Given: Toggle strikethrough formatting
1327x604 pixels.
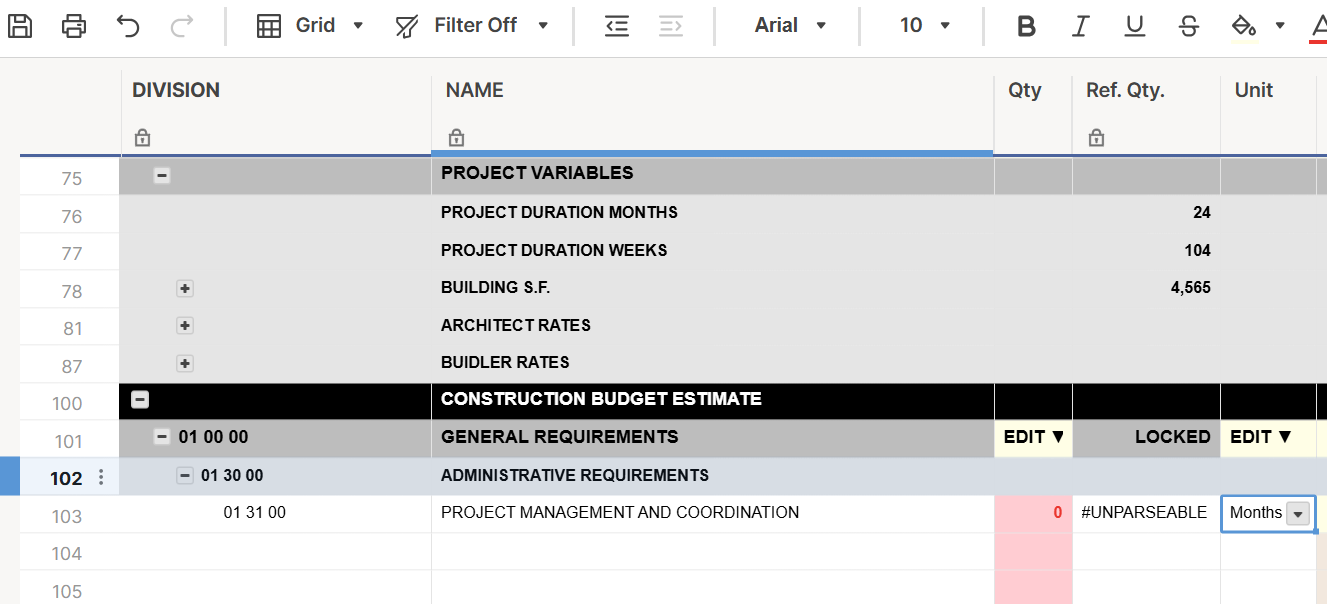Looking at the screenshot, I should tap(1188, 25).
